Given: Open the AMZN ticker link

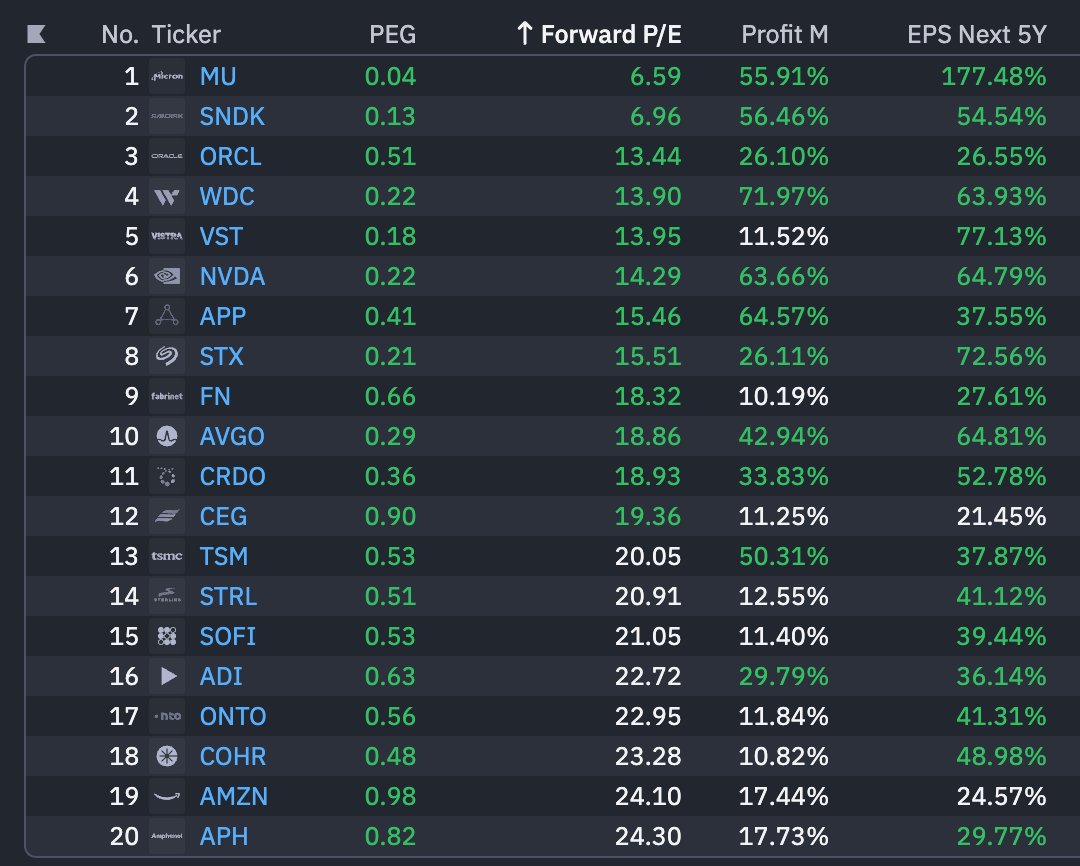Looking at the screenshot, I should coord(233,796).
